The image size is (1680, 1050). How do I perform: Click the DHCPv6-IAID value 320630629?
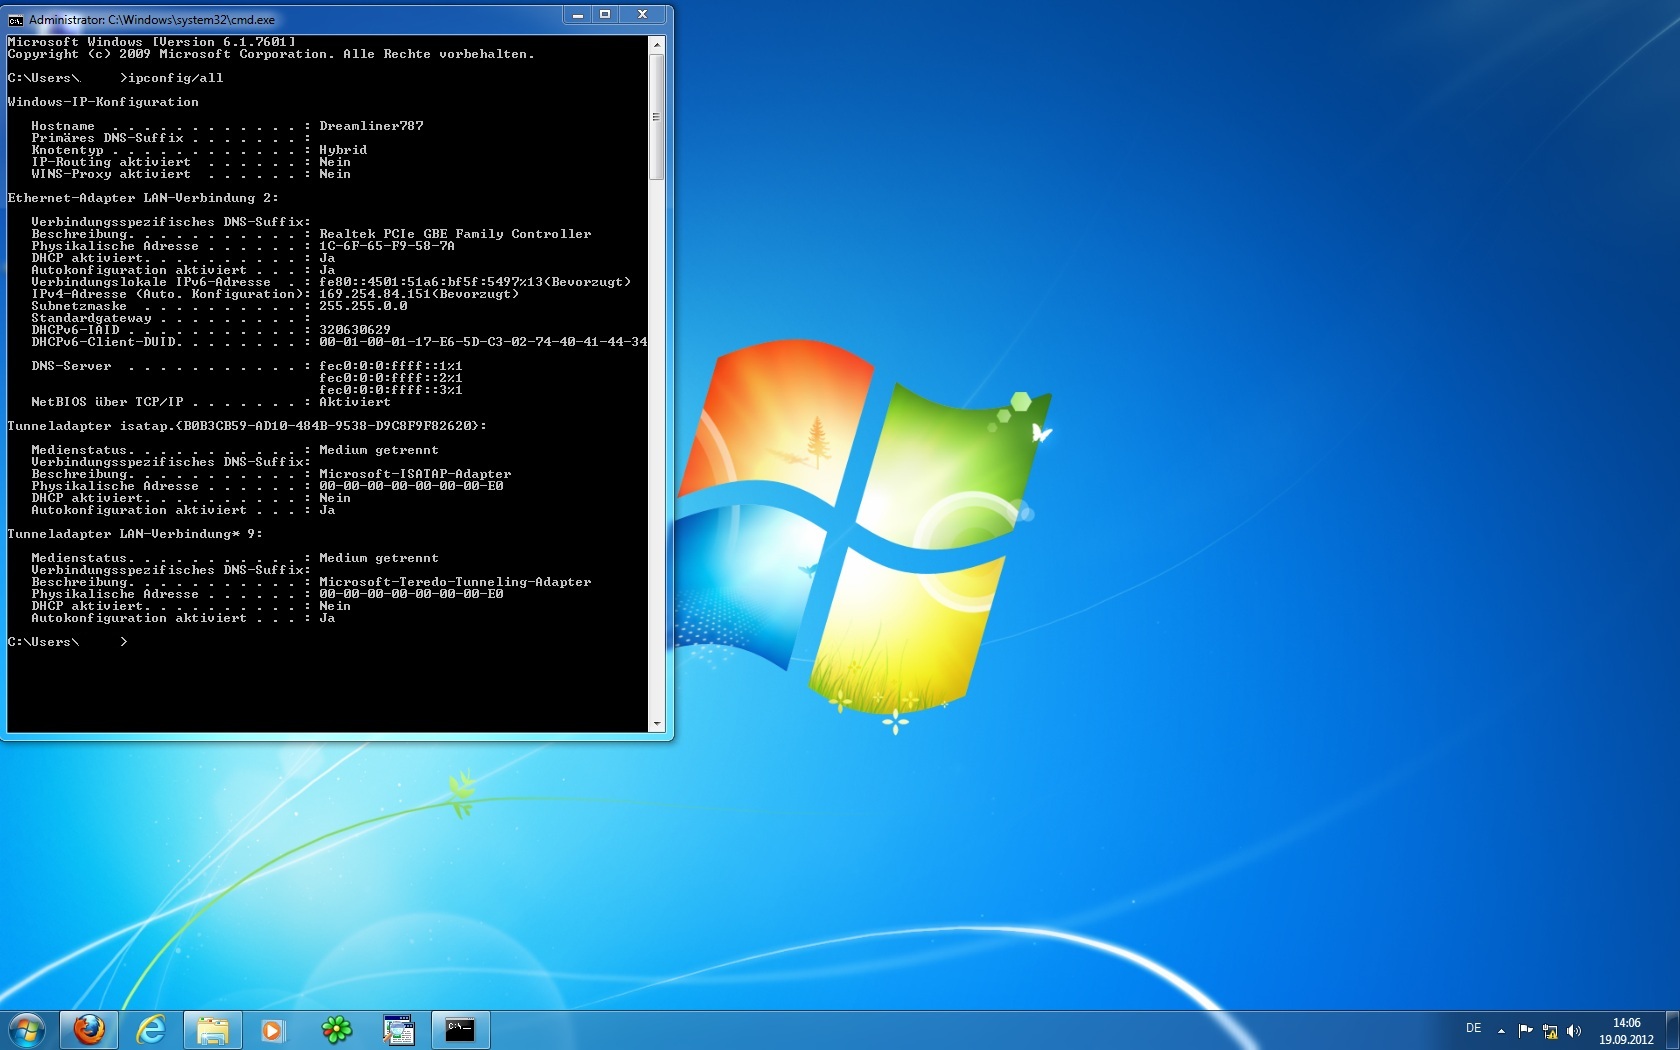point(355,330)
